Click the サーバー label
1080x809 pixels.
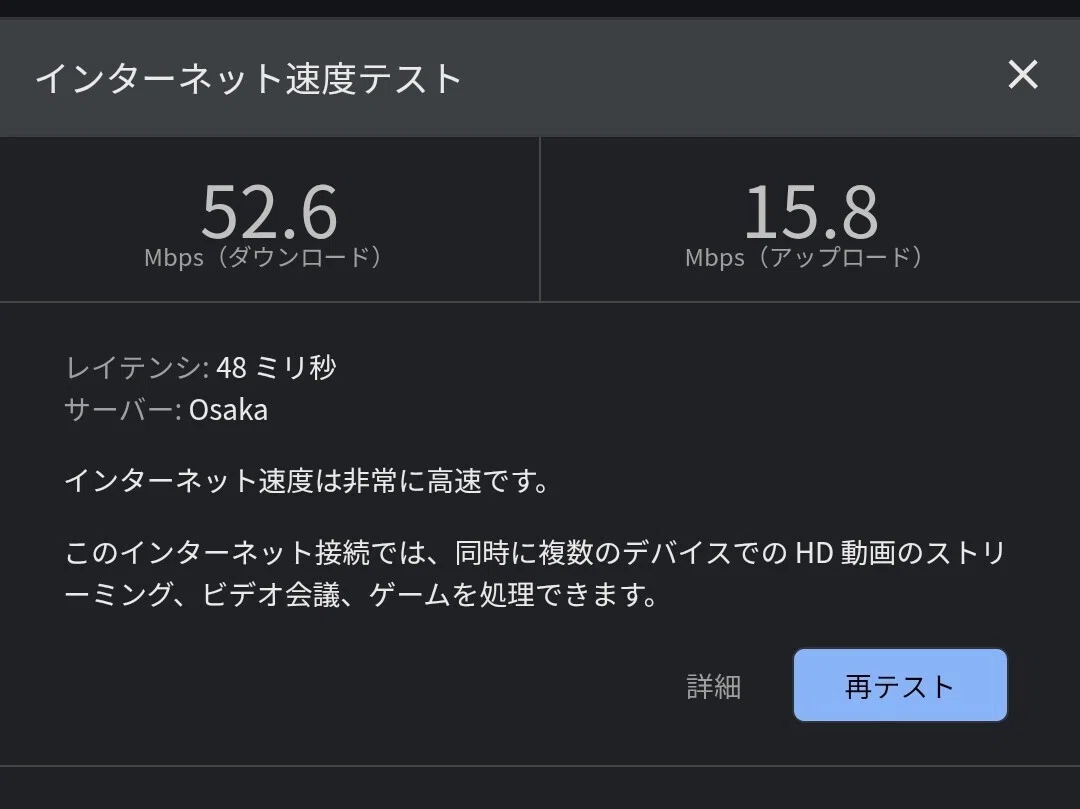coord(123,410)
